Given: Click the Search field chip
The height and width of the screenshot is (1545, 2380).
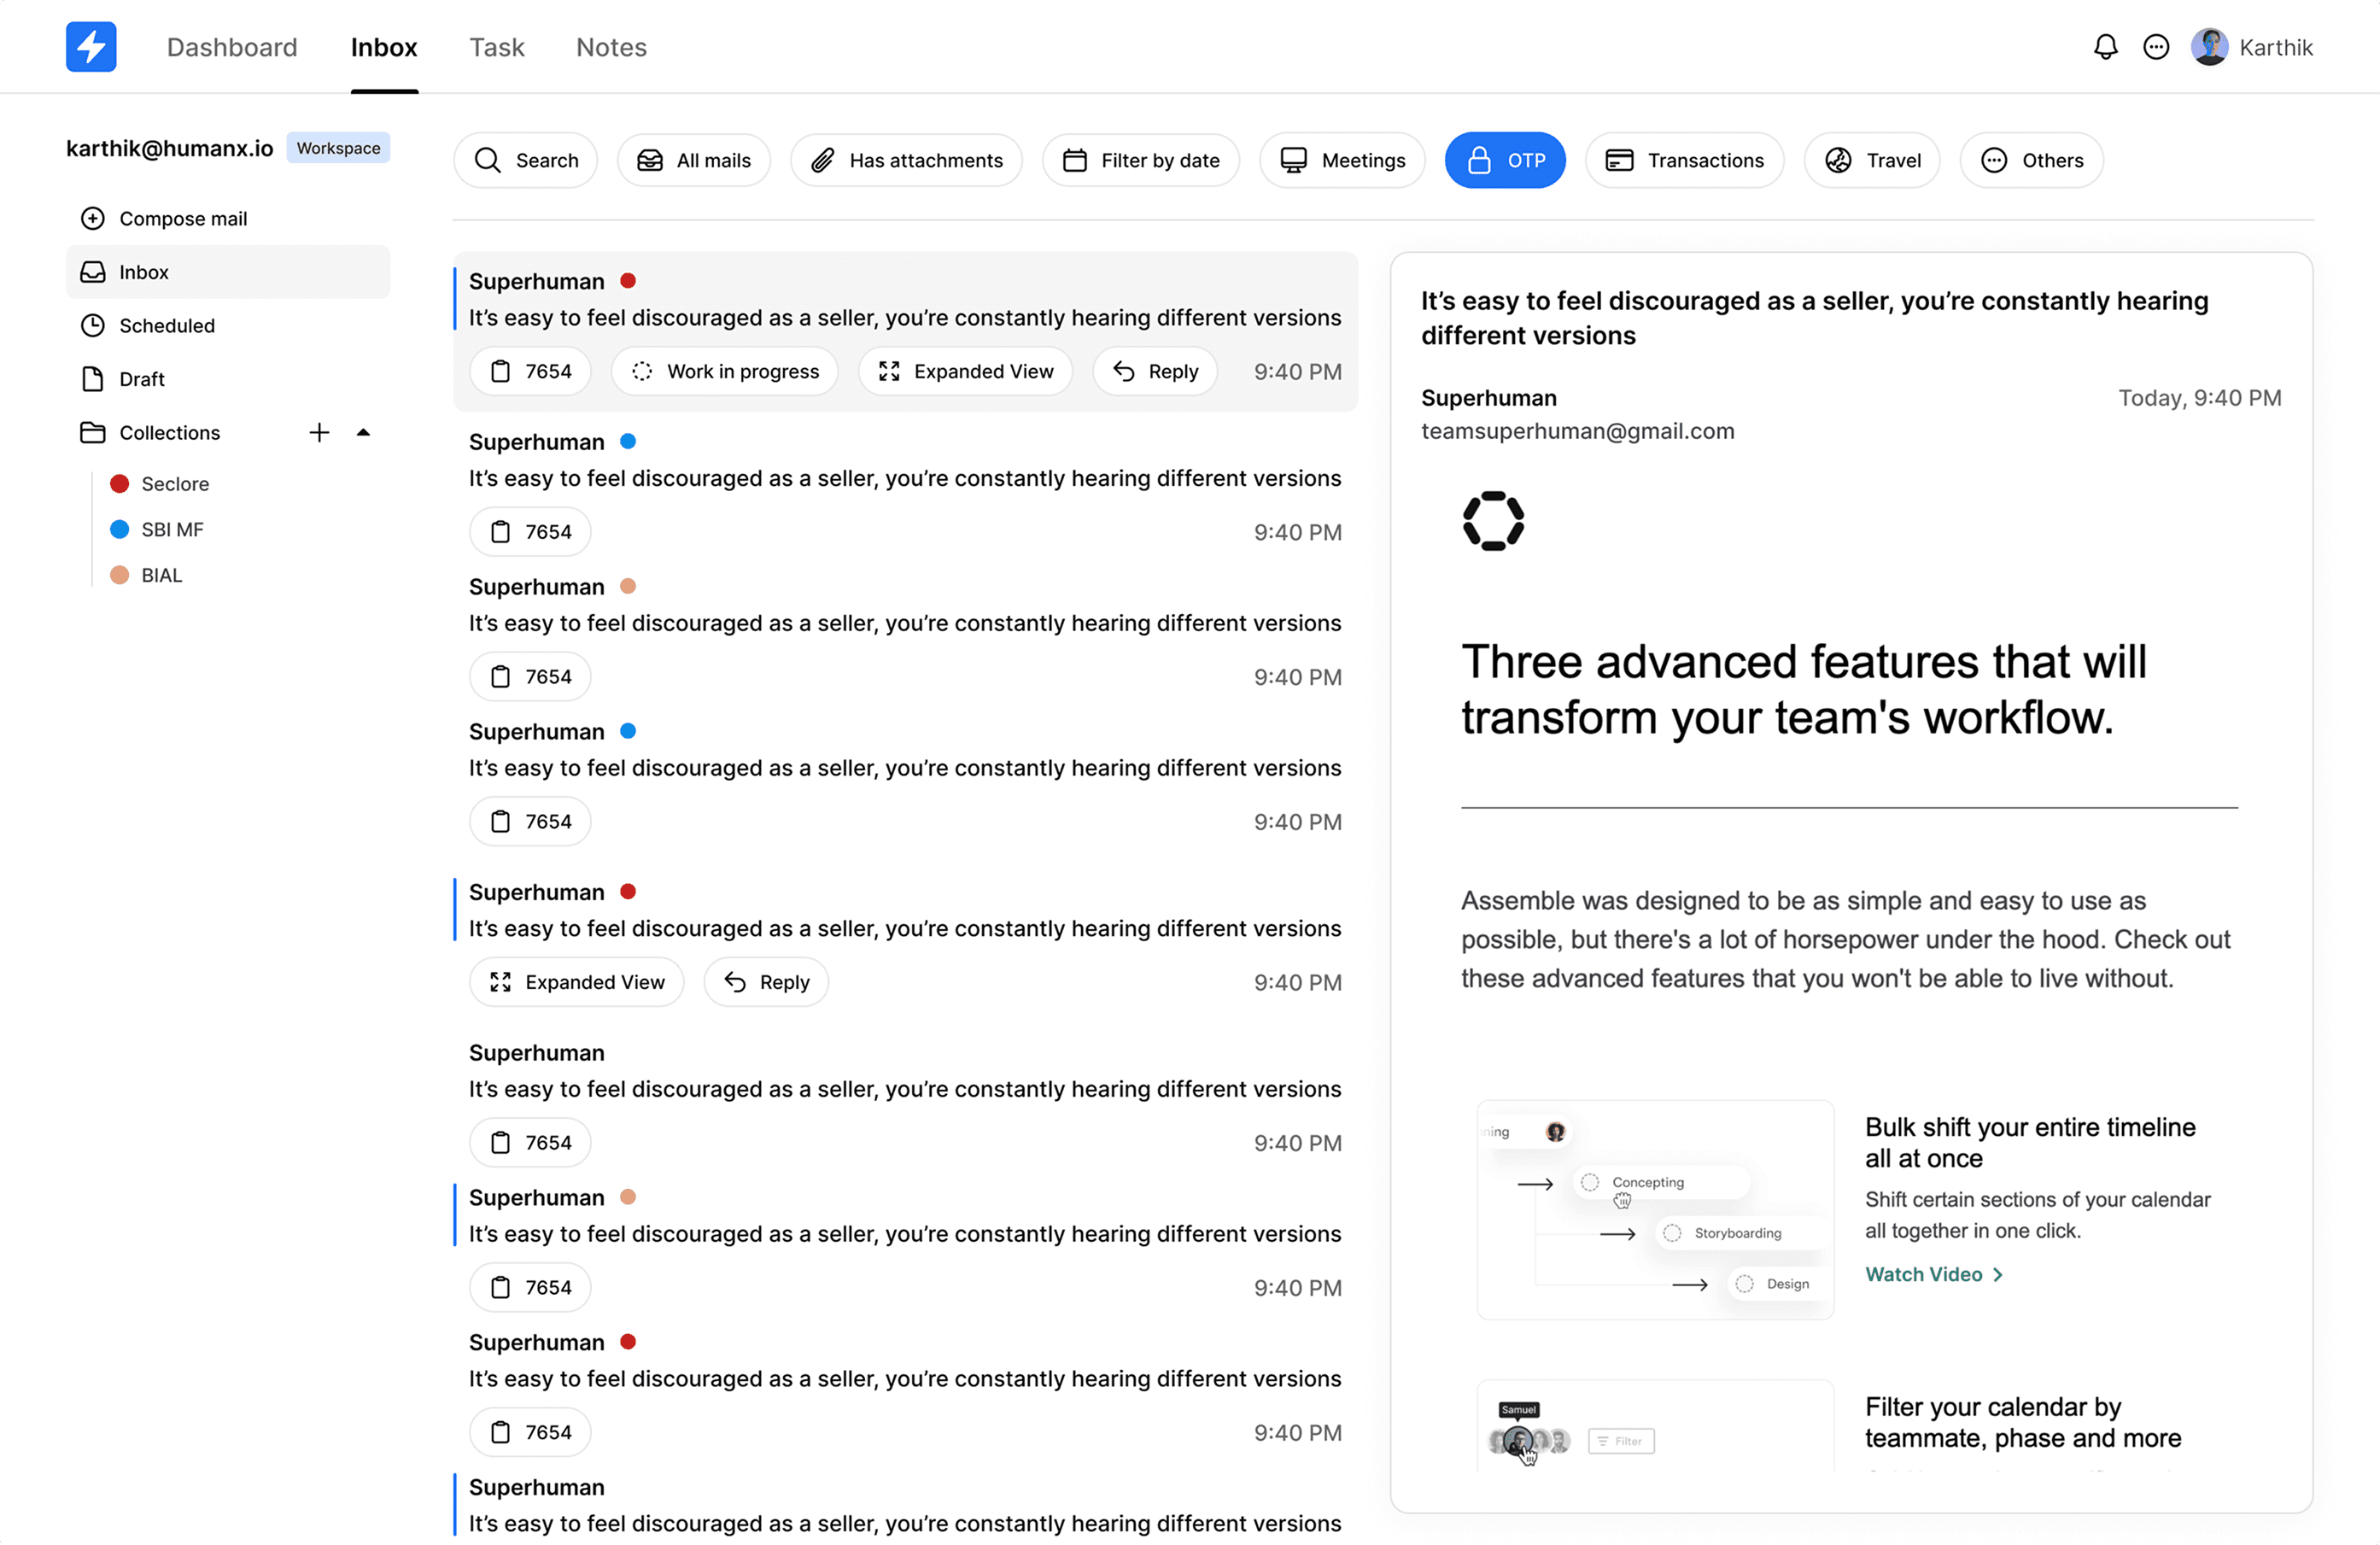Looking at the screenshot, I should pos(526,160).
